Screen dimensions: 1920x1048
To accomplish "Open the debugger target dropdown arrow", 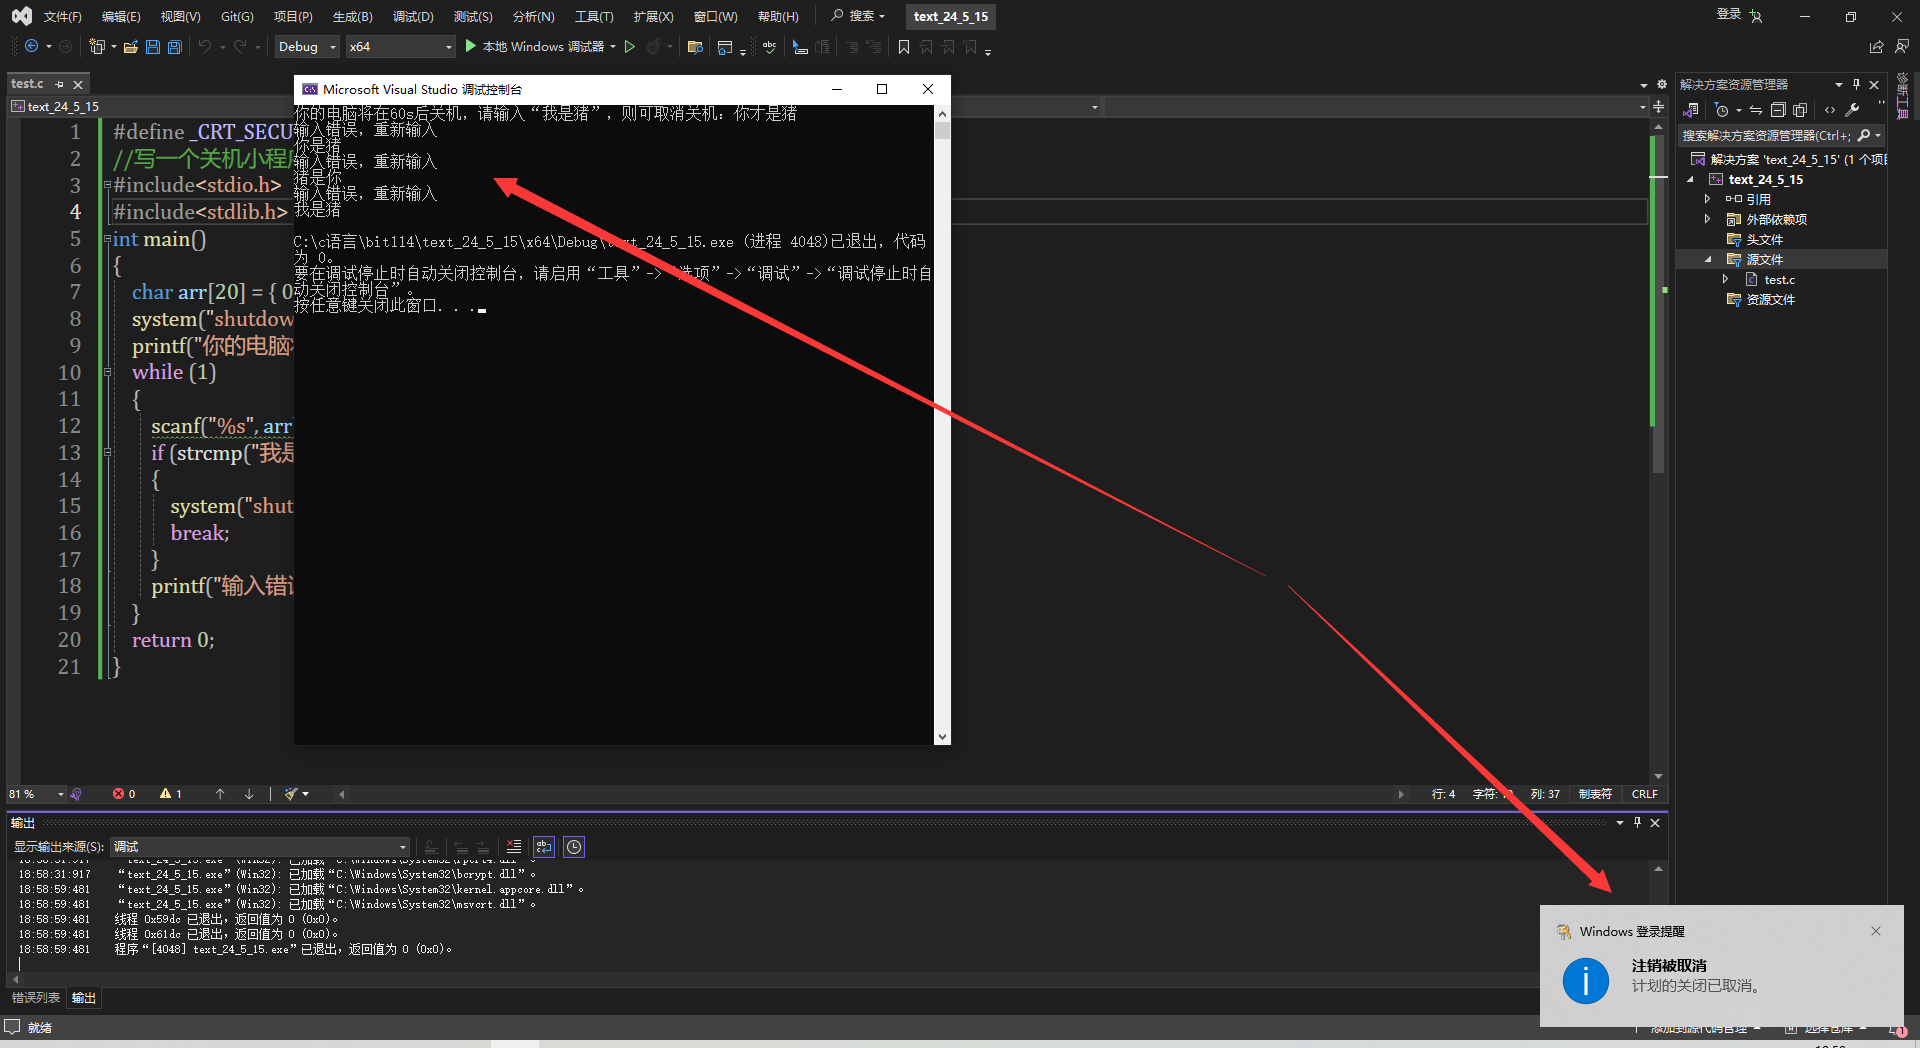I will tap(613, 46).
